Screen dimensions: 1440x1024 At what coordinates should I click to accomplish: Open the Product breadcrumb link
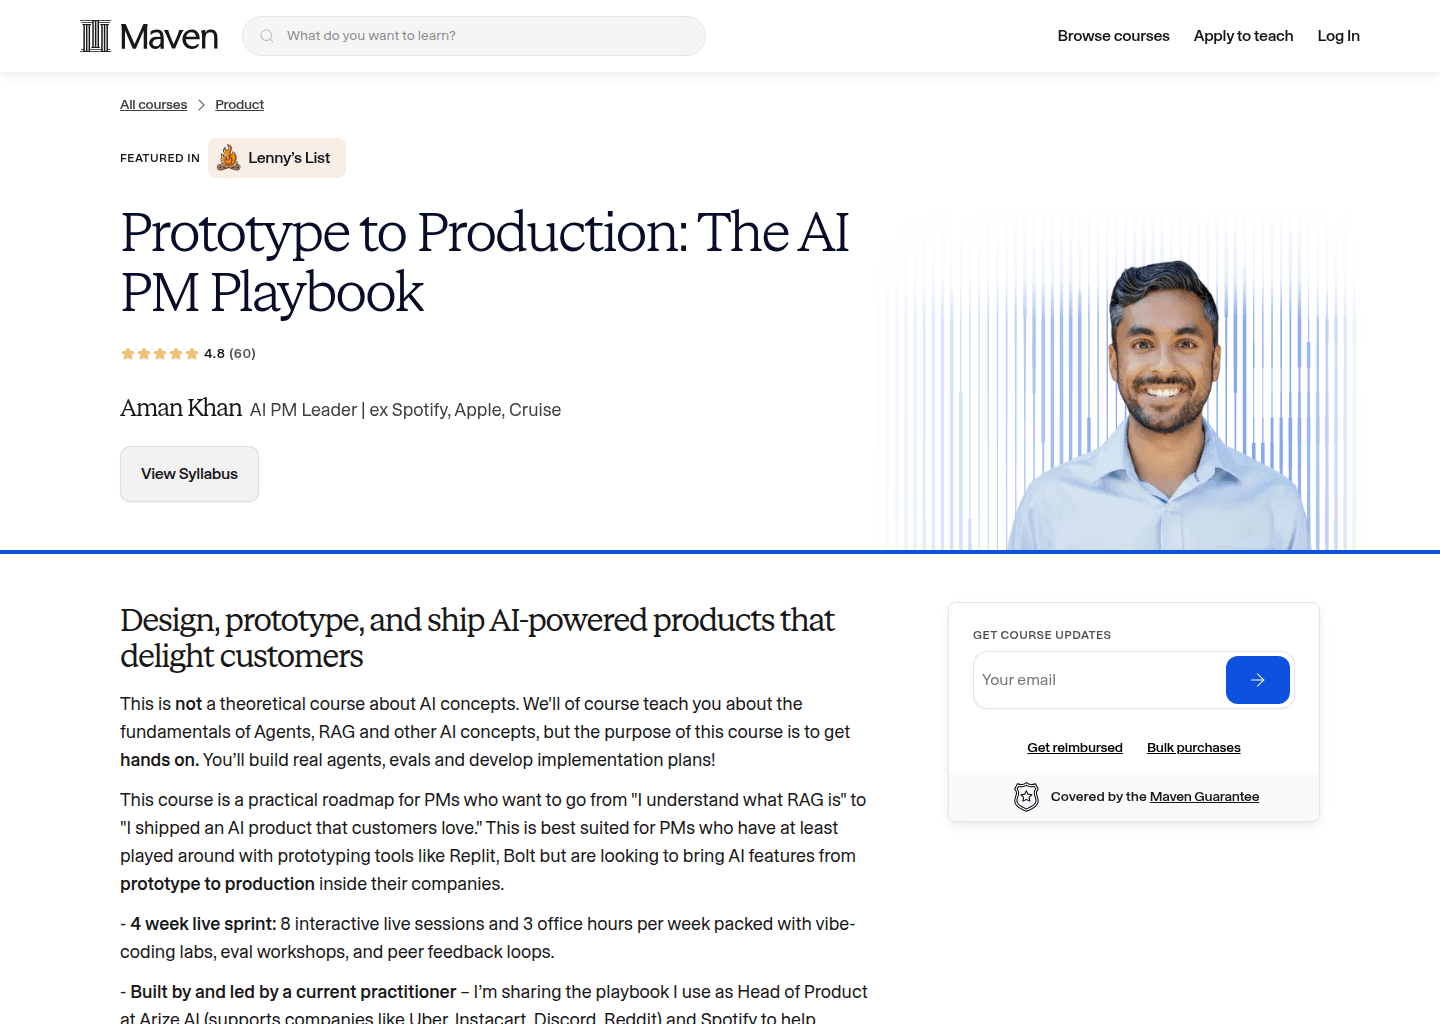coord(239,104)
